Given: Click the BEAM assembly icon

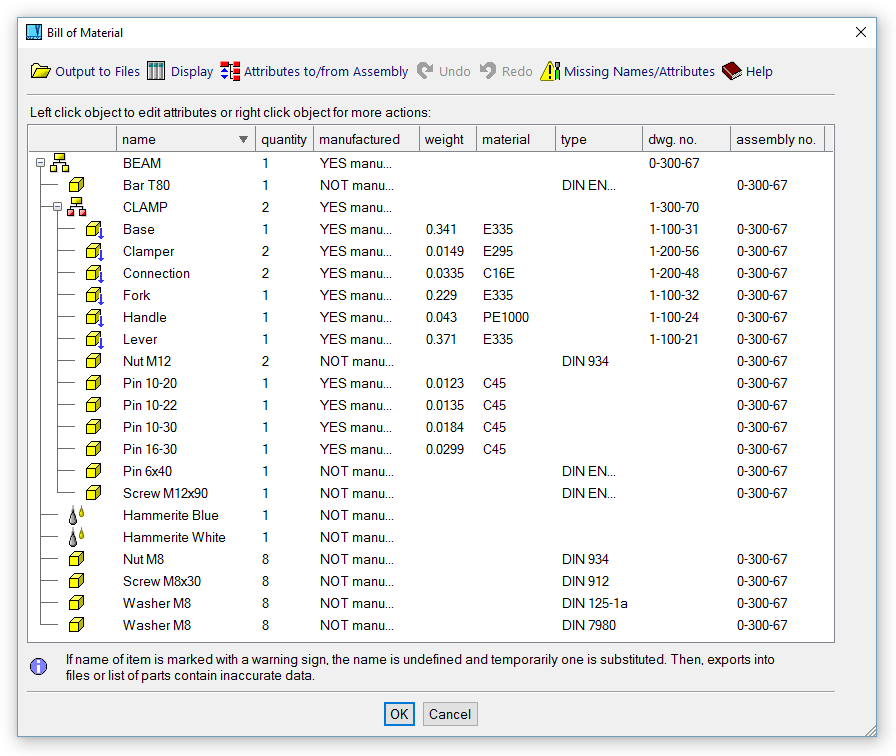Looking at the screenshot, I should tap(60, 163).
